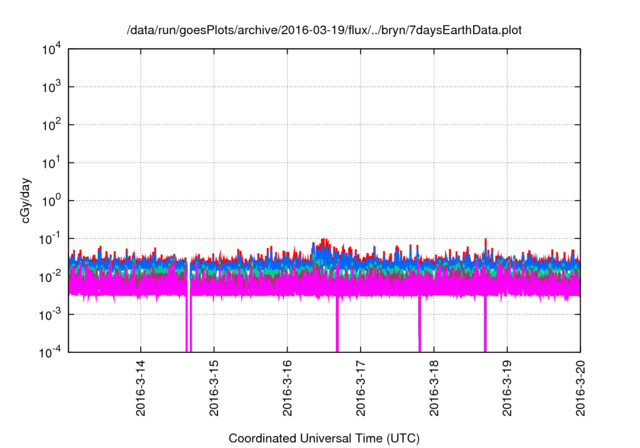The width and height of the screenshot is (640, 448).
Task: Click the red peak on 2016-3-16
Action: (324, 242)
